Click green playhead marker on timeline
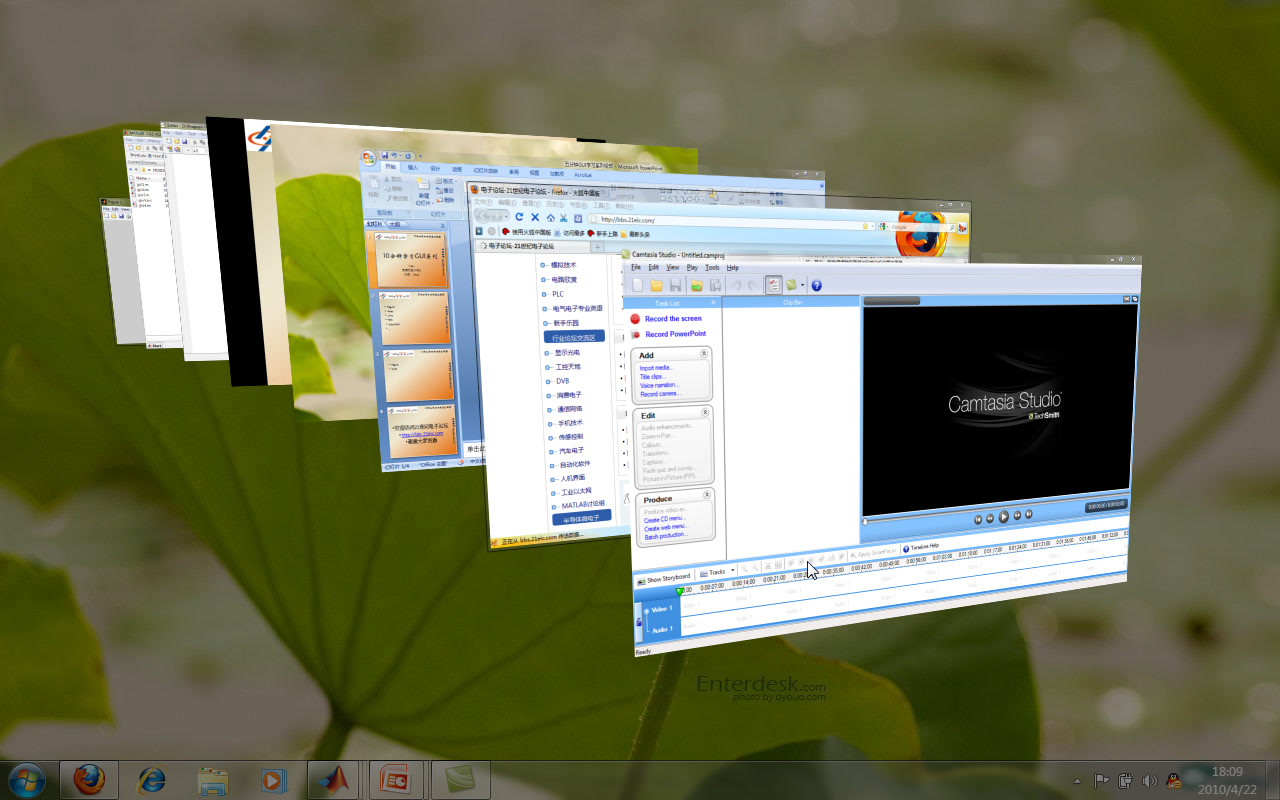Image resolution: width=1280 pixels, height=800 pixels. (681, 591)
